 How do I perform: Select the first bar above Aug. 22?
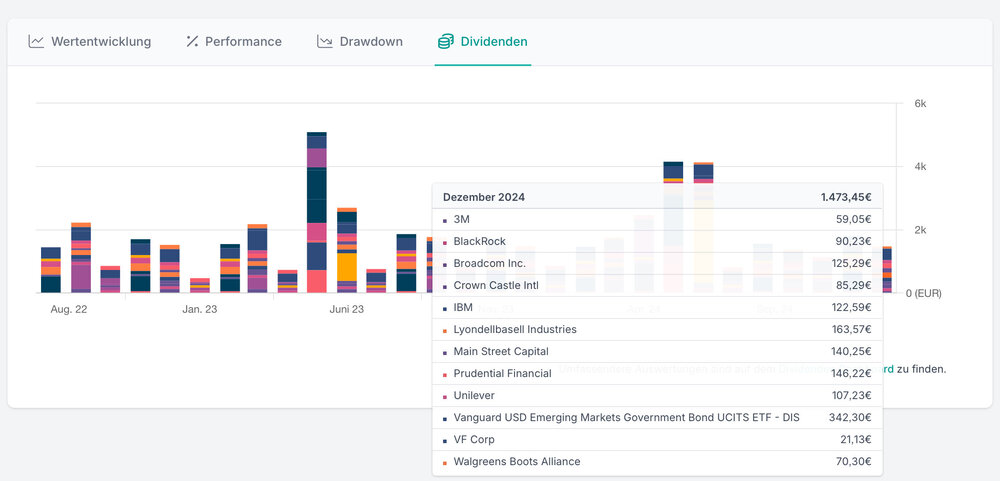[51, 270]
